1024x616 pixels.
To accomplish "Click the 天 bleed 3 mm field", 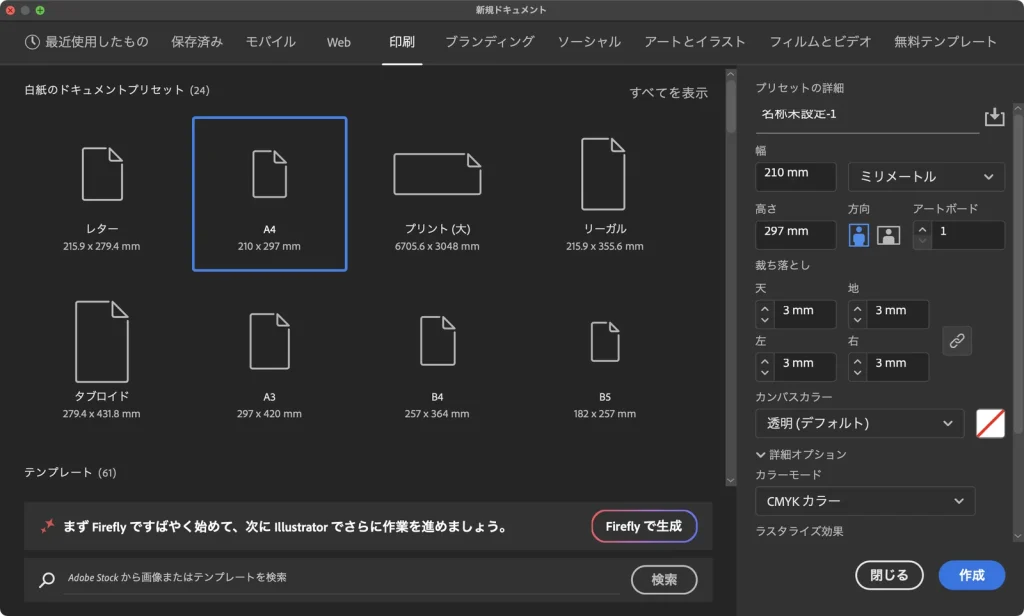I will tap(806, 314).
